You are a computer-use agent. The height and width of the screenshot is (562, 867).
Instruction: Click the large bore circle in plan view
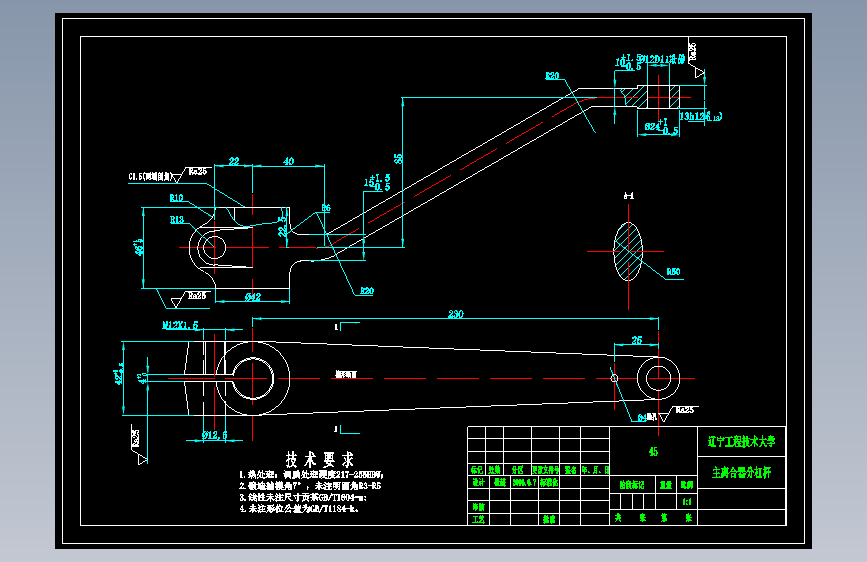pyautogui.click(x=253, y=378)
